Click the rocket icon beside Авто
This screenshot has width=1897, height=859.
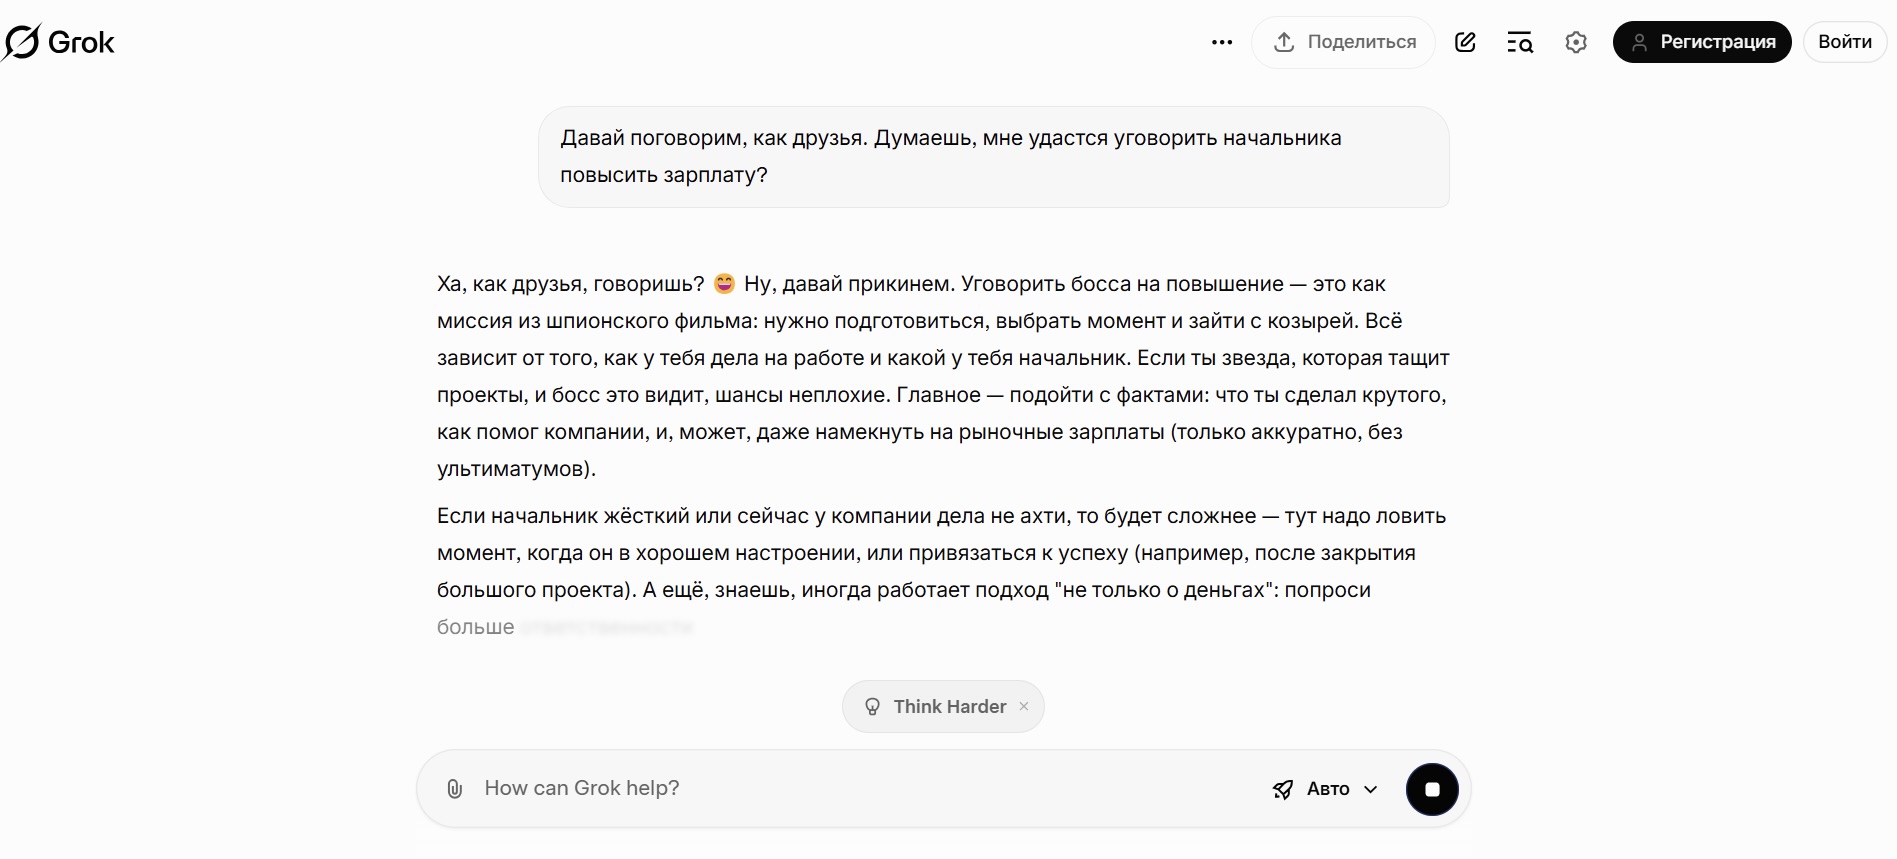point(1283,789)
